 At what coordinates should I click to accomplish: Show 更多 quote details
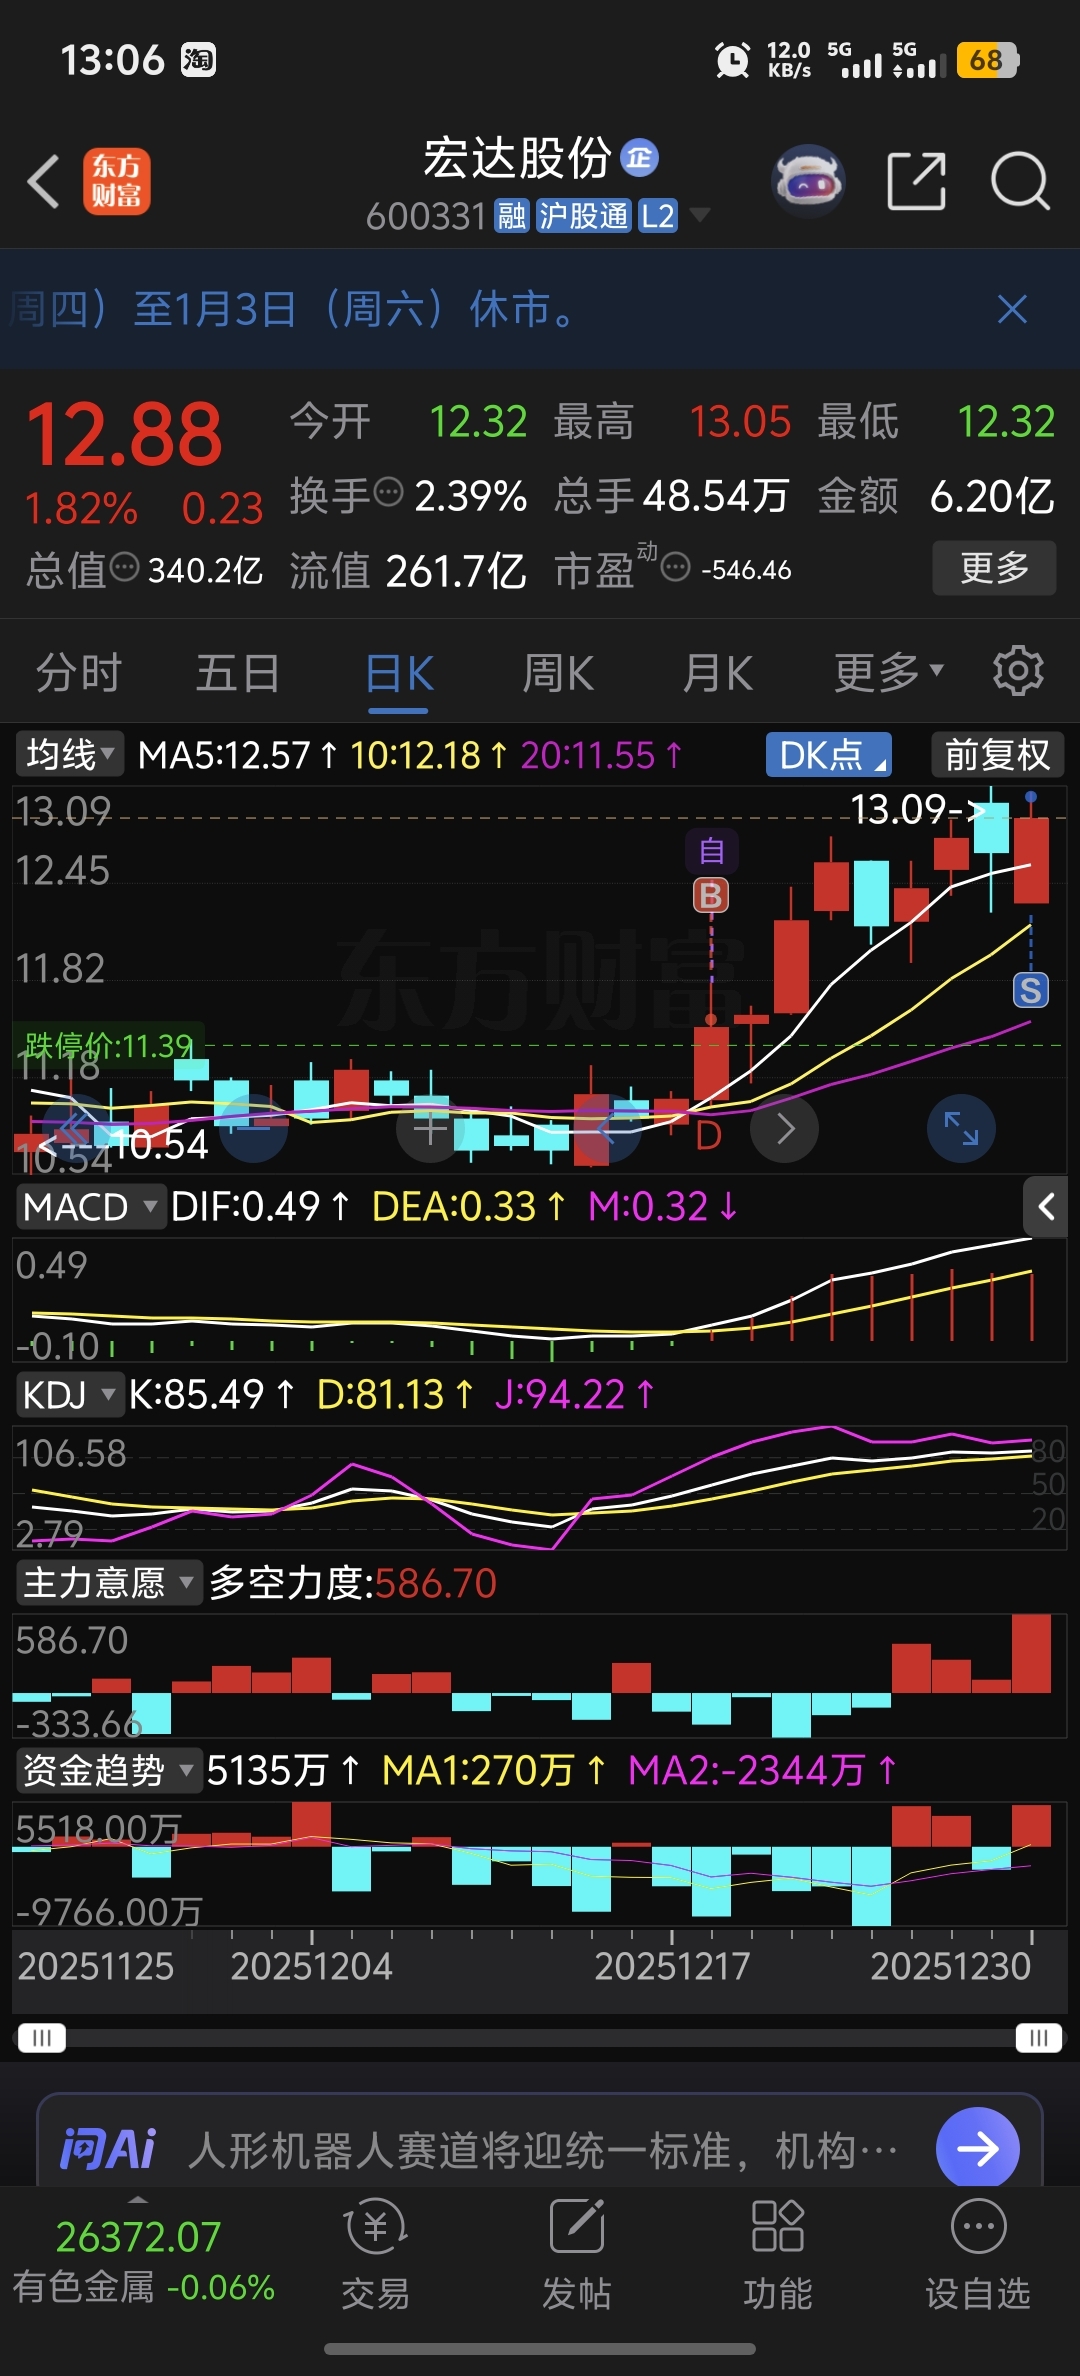(x=994, y=568)
